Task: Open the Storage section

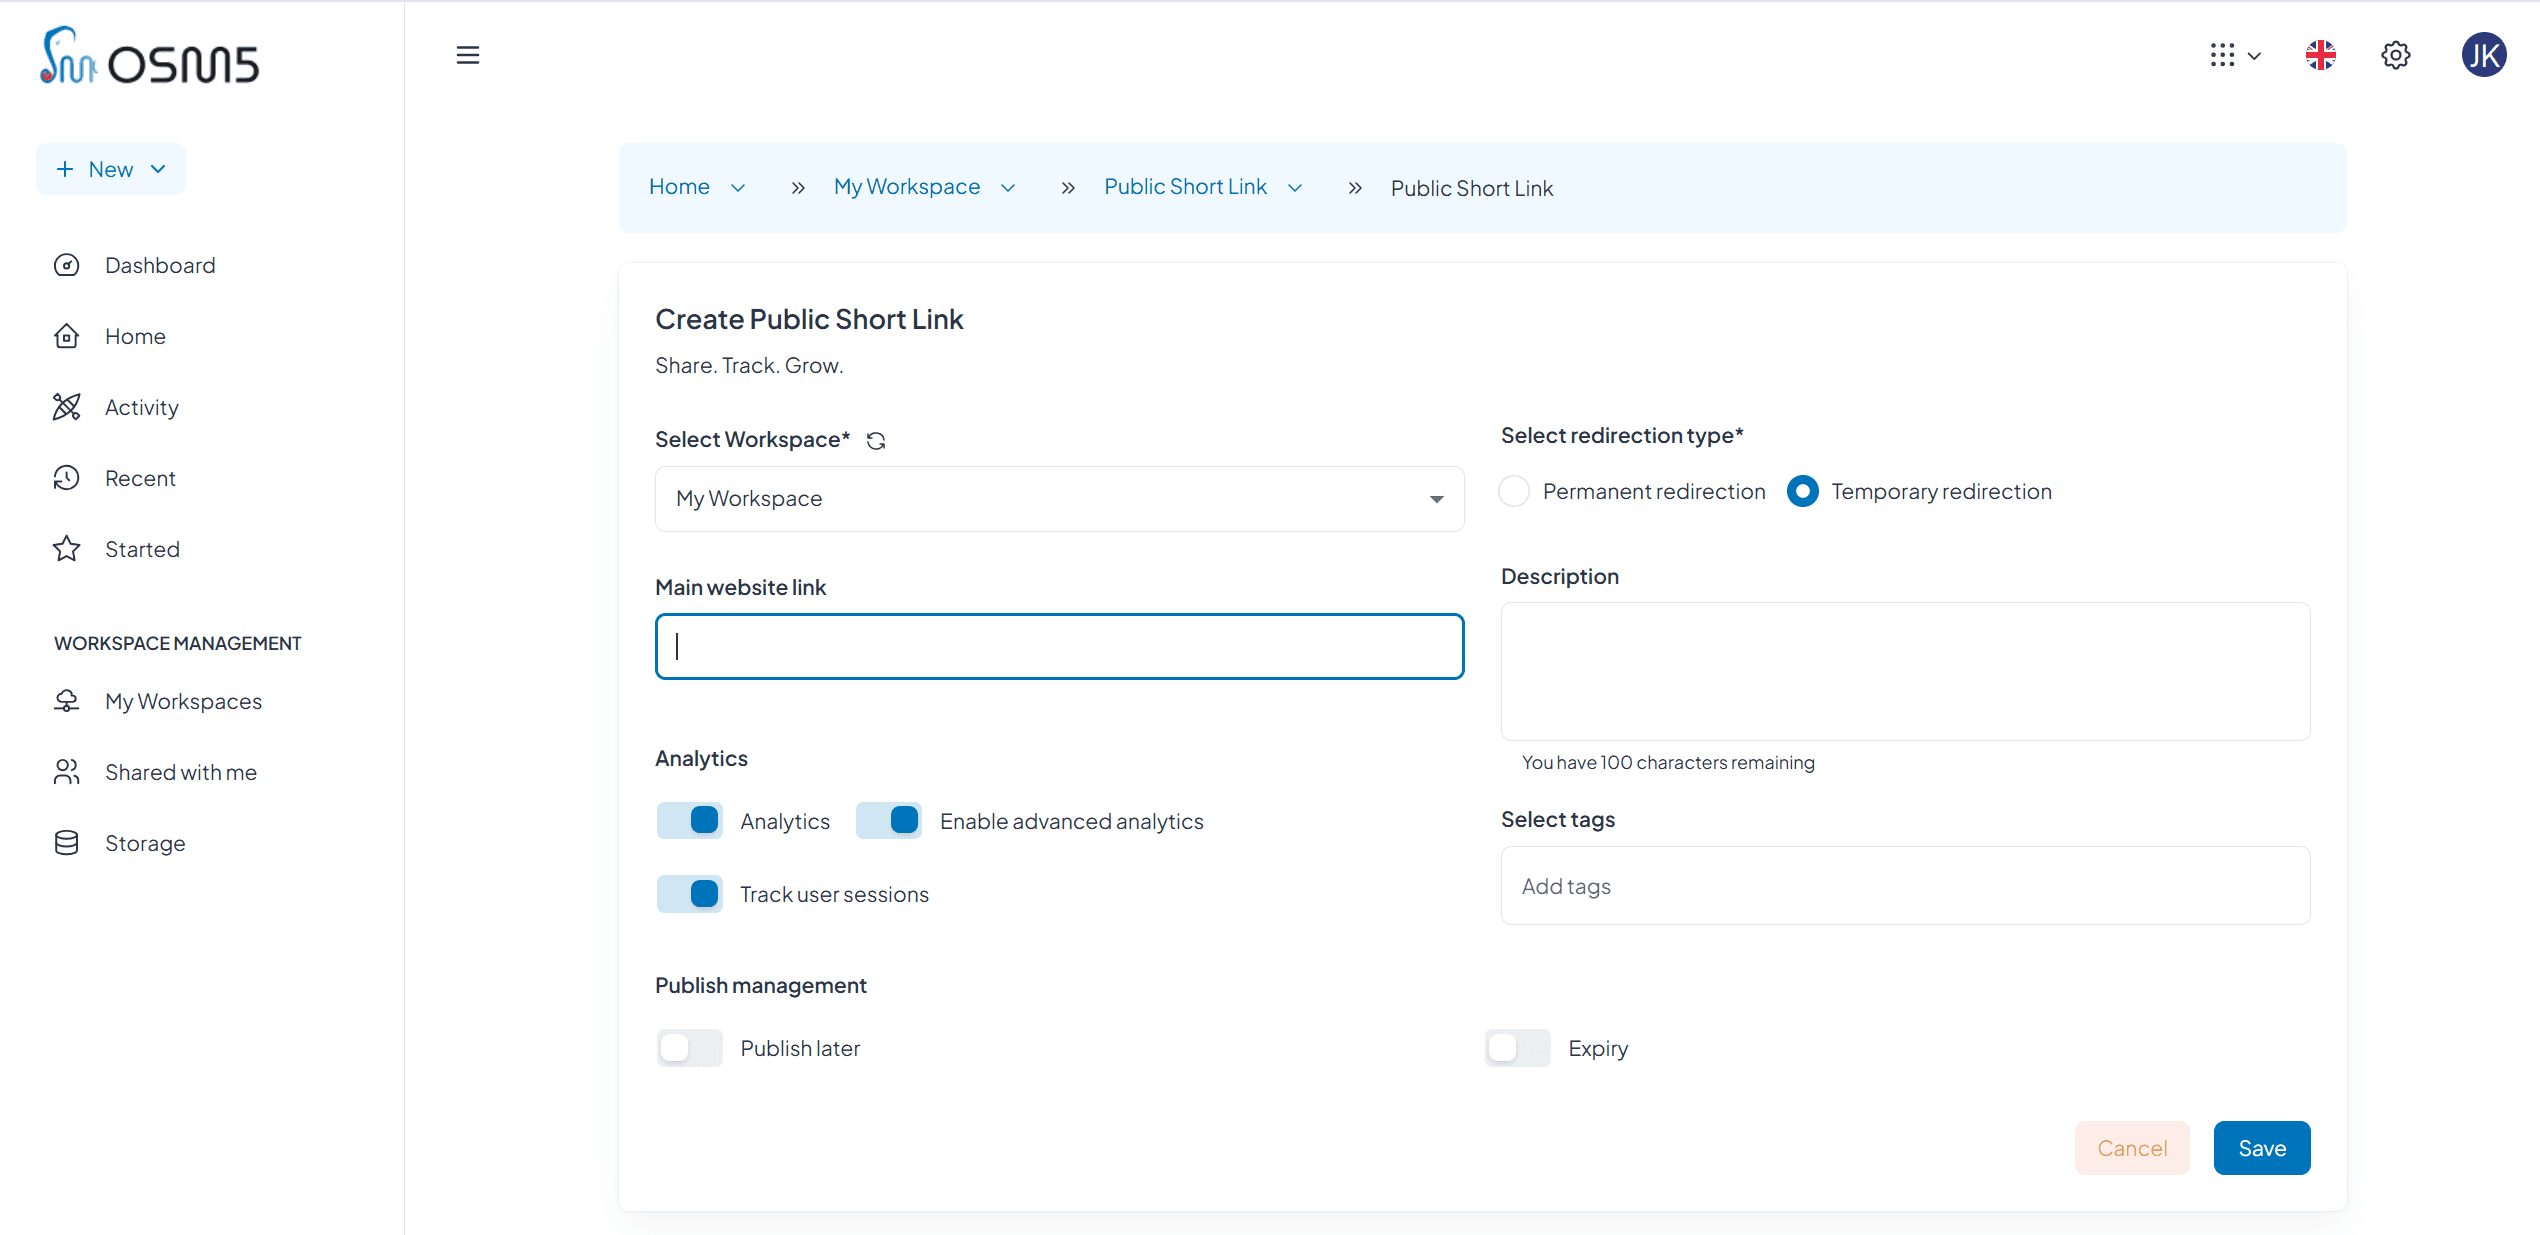Action: 145,842
